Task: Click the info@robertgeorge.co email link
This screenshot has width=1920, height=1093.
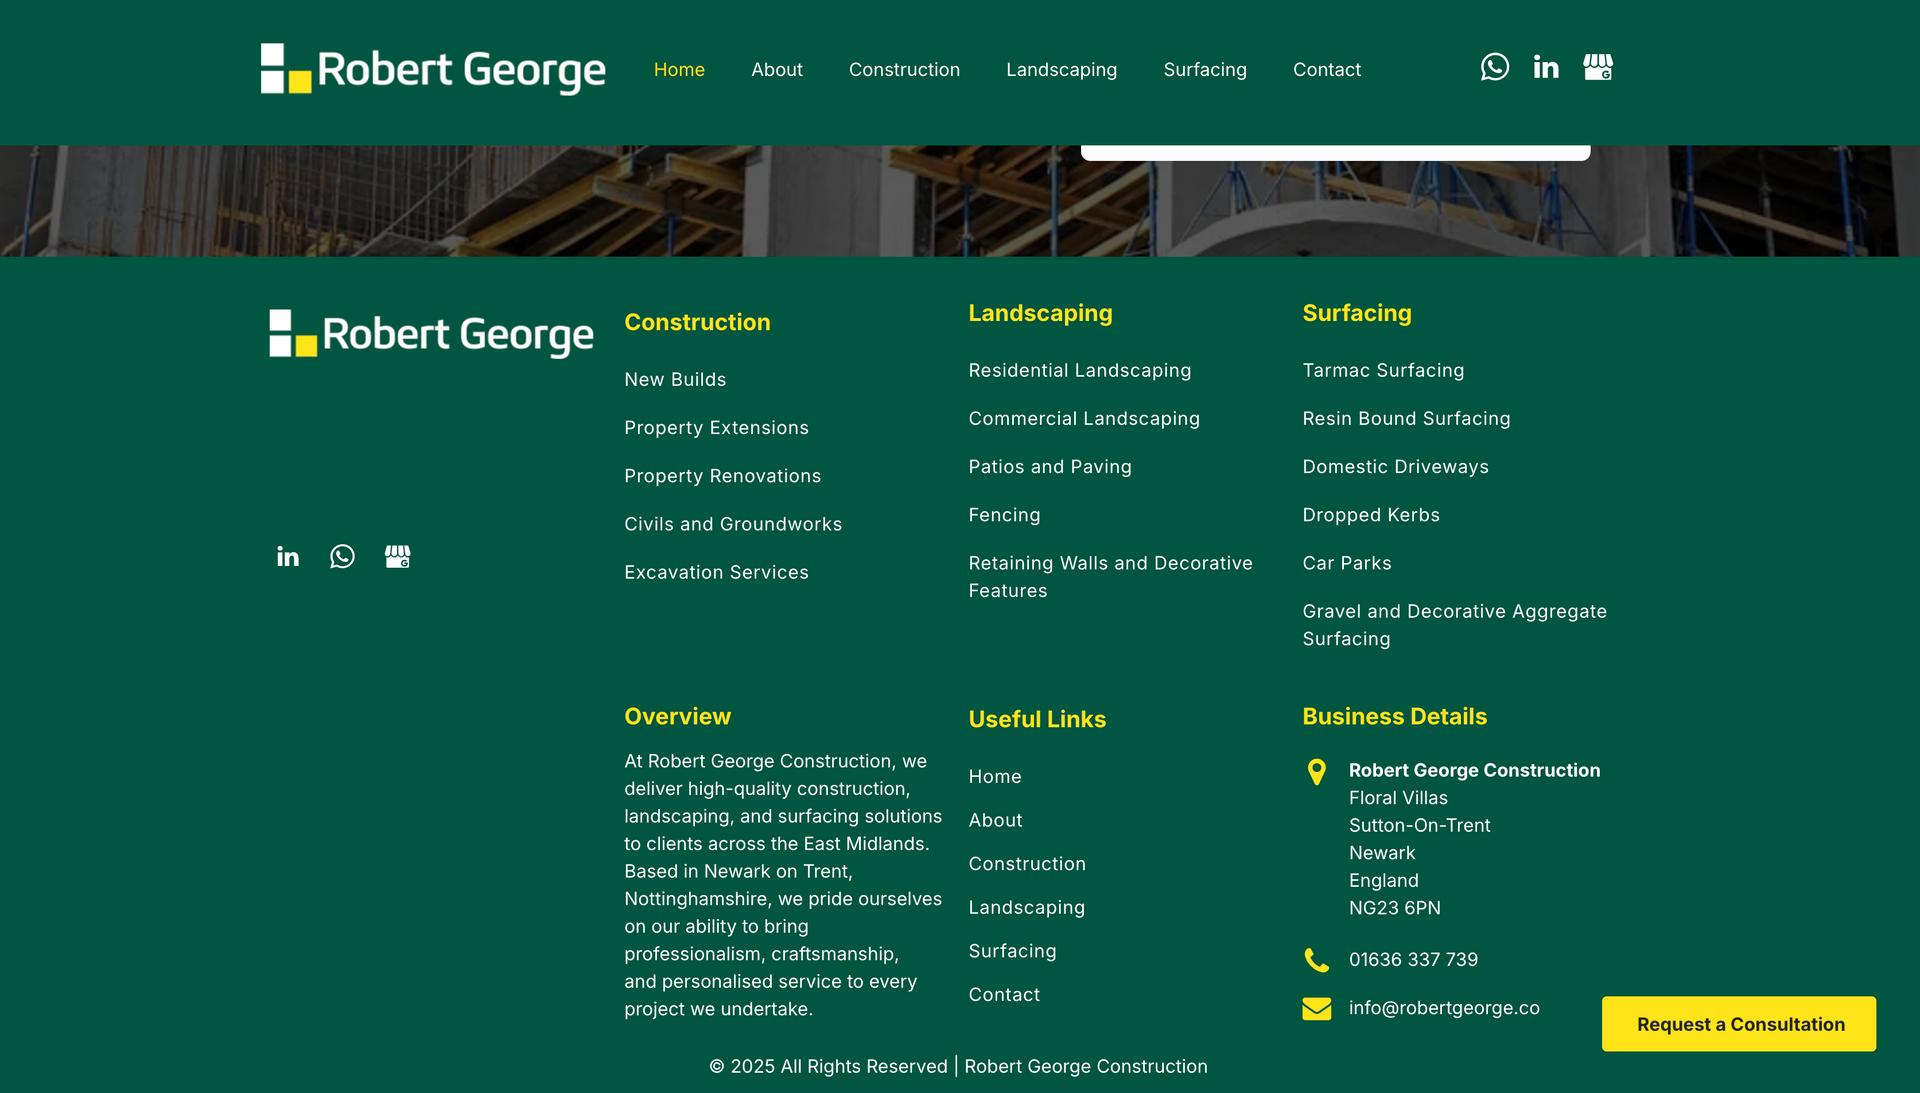Action: click(1443, 1008)
